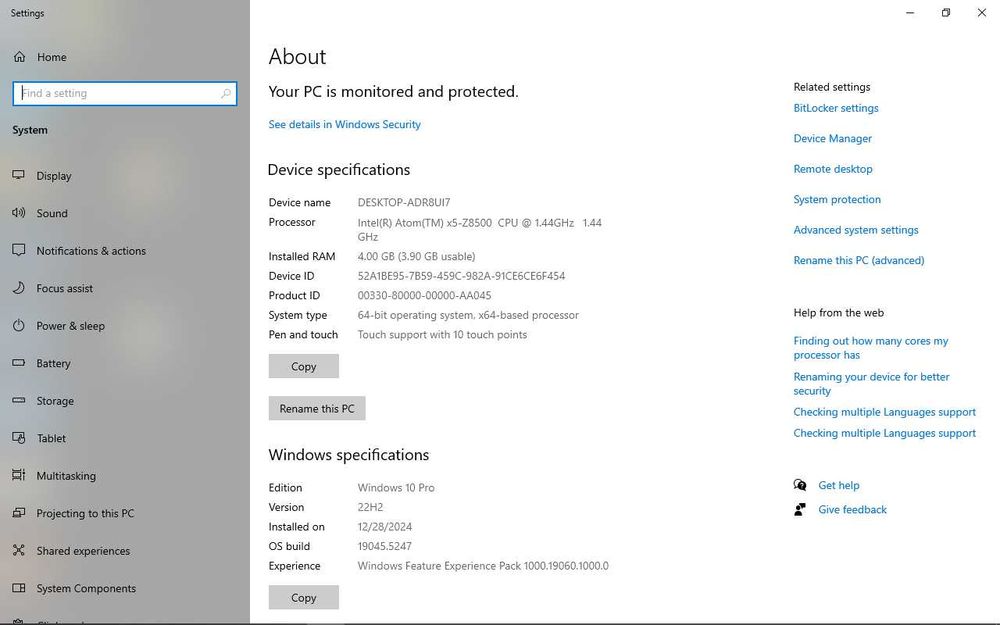Click the Intel(R) Atom processor text
Viewport: 1000px width, 625px height.
[479, 230]
